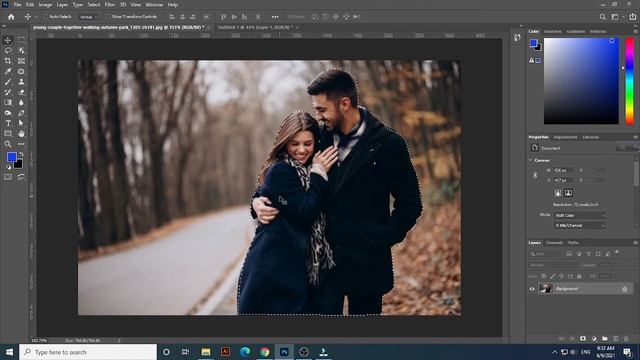Select the Eraser tool
Screen dimensions: 640x360
(21, 92)
